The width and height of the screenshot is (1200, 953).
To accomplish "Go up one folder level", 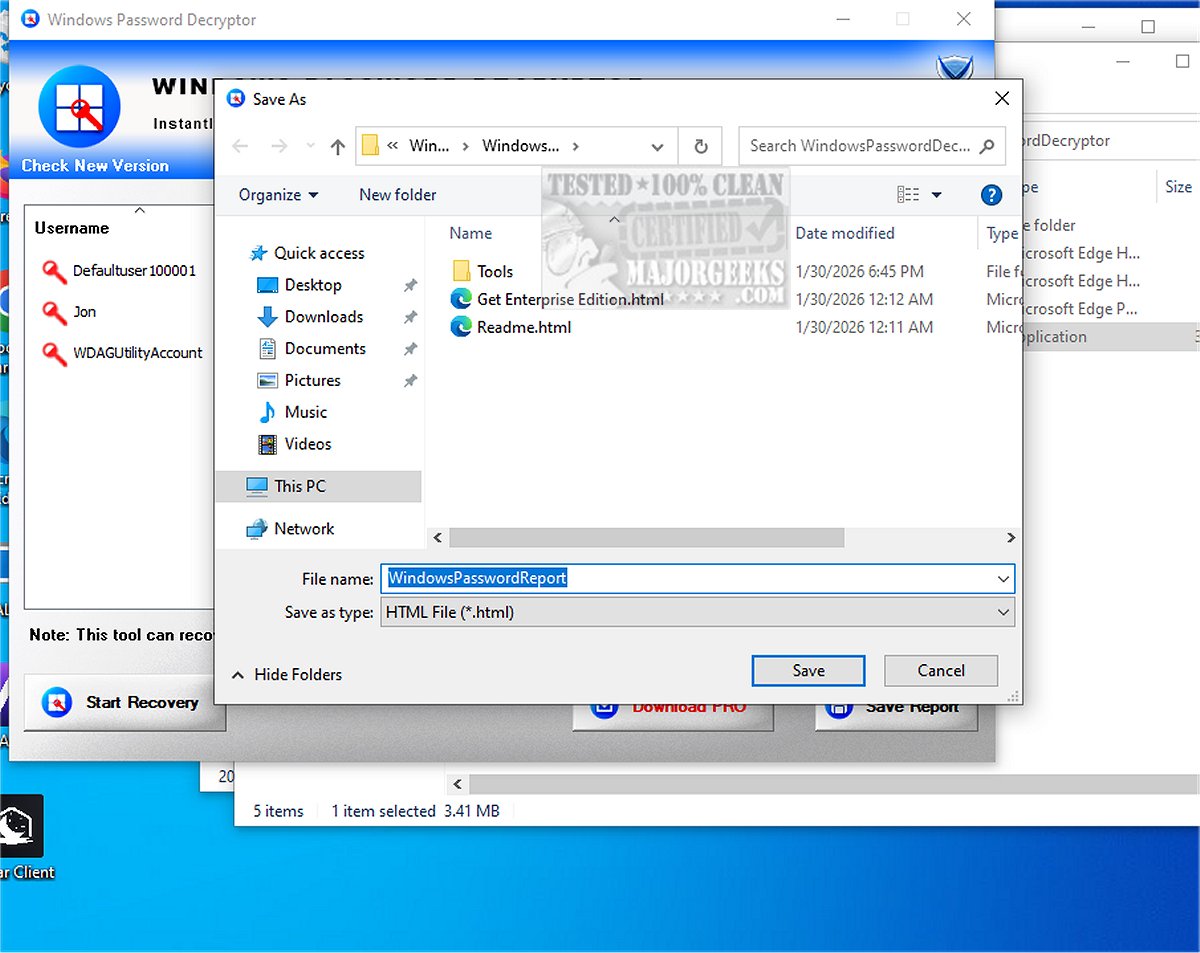I will (338, 146).
